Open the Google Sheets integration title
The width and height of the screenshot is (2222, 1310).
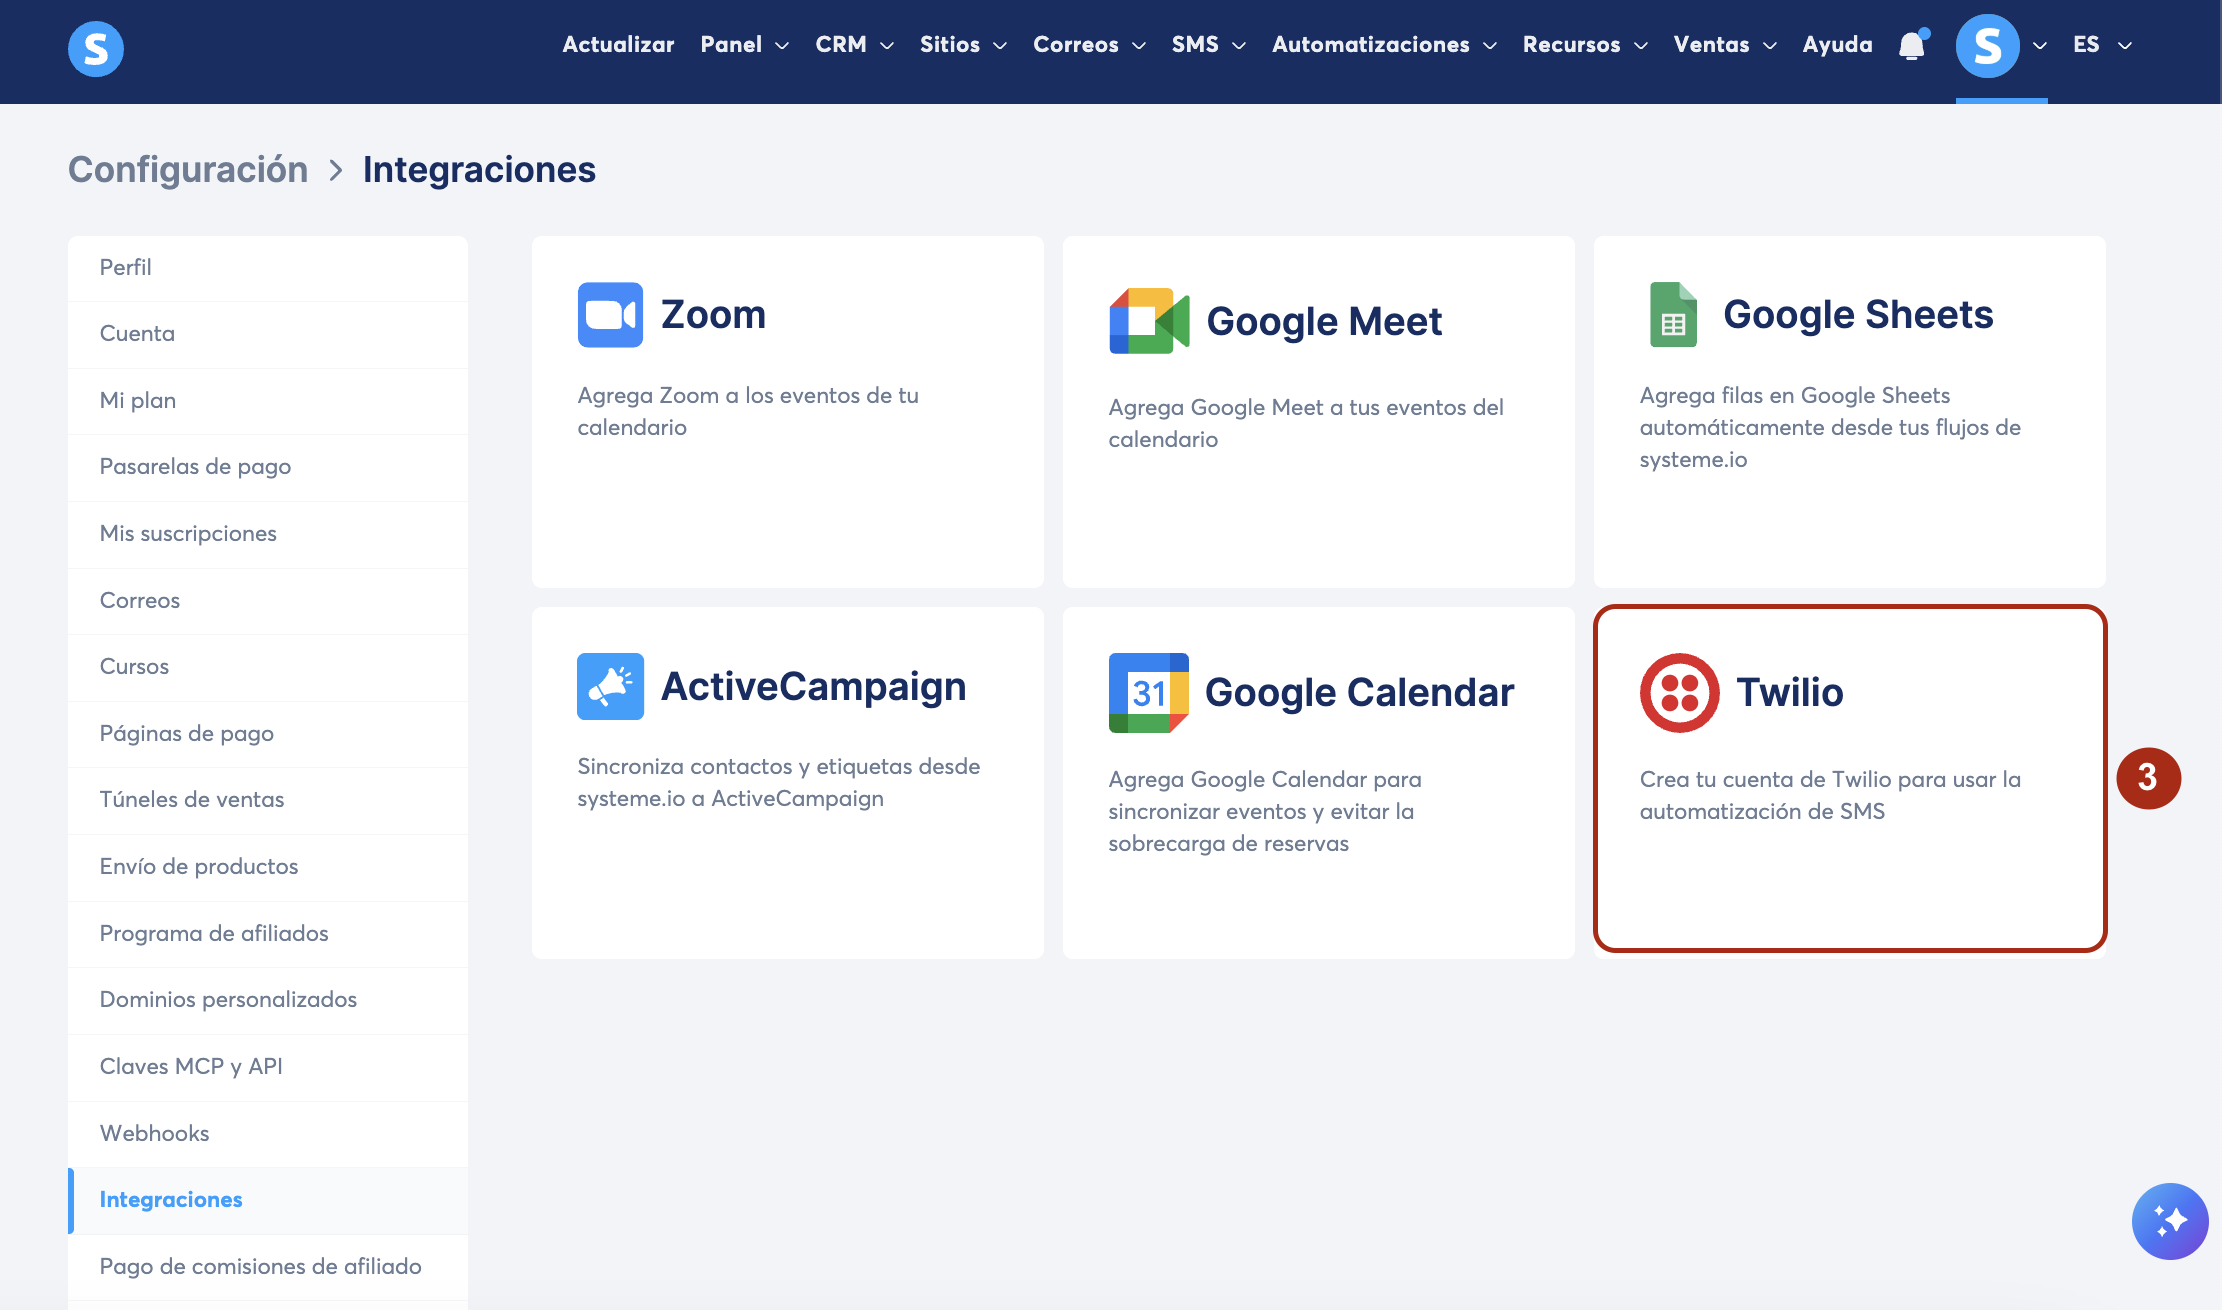1858,315
